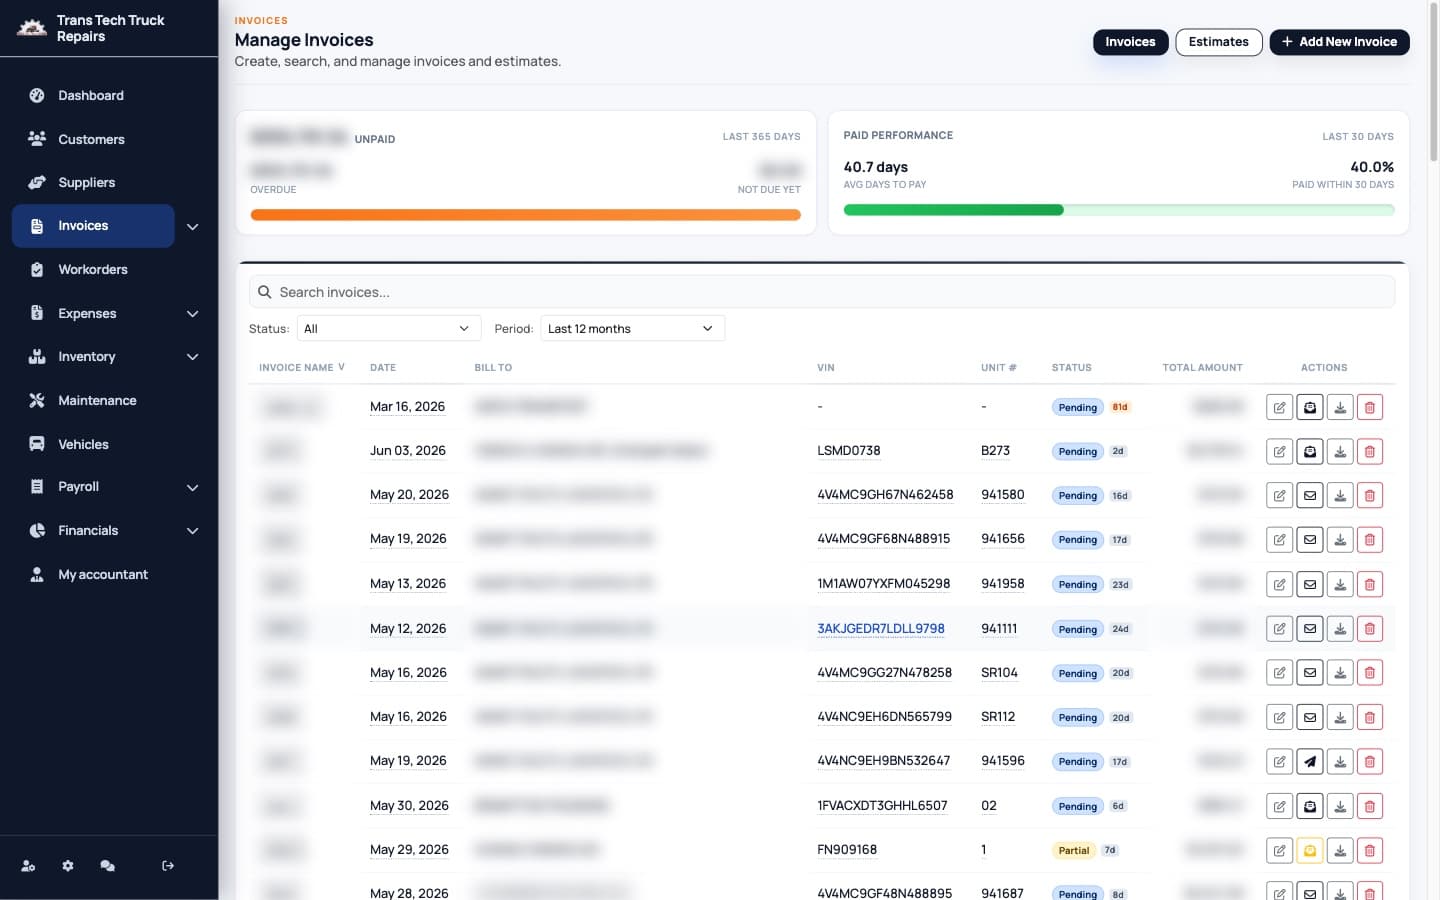This screenshot has height=900, width=1440.
Task: Open user settings icon in sidebar footer
Action: click(x=28, y=866)
